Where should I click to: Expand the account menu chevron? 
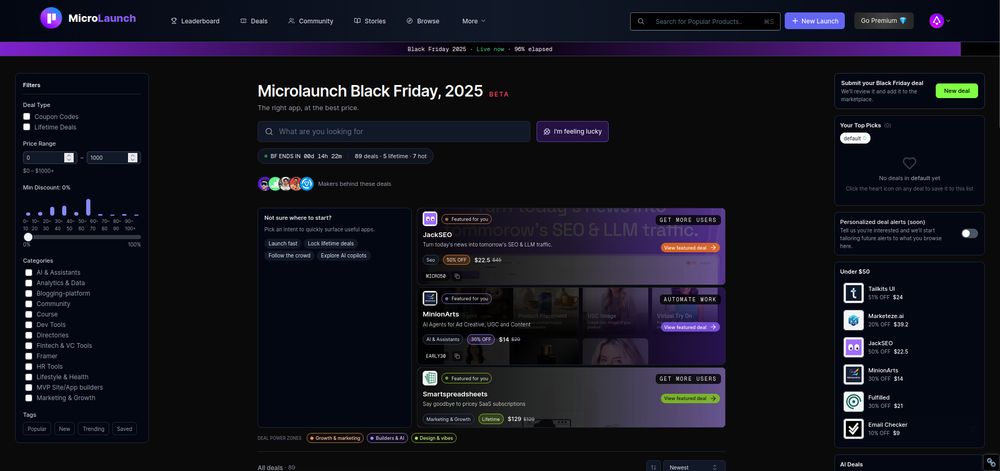pos(948,21)
